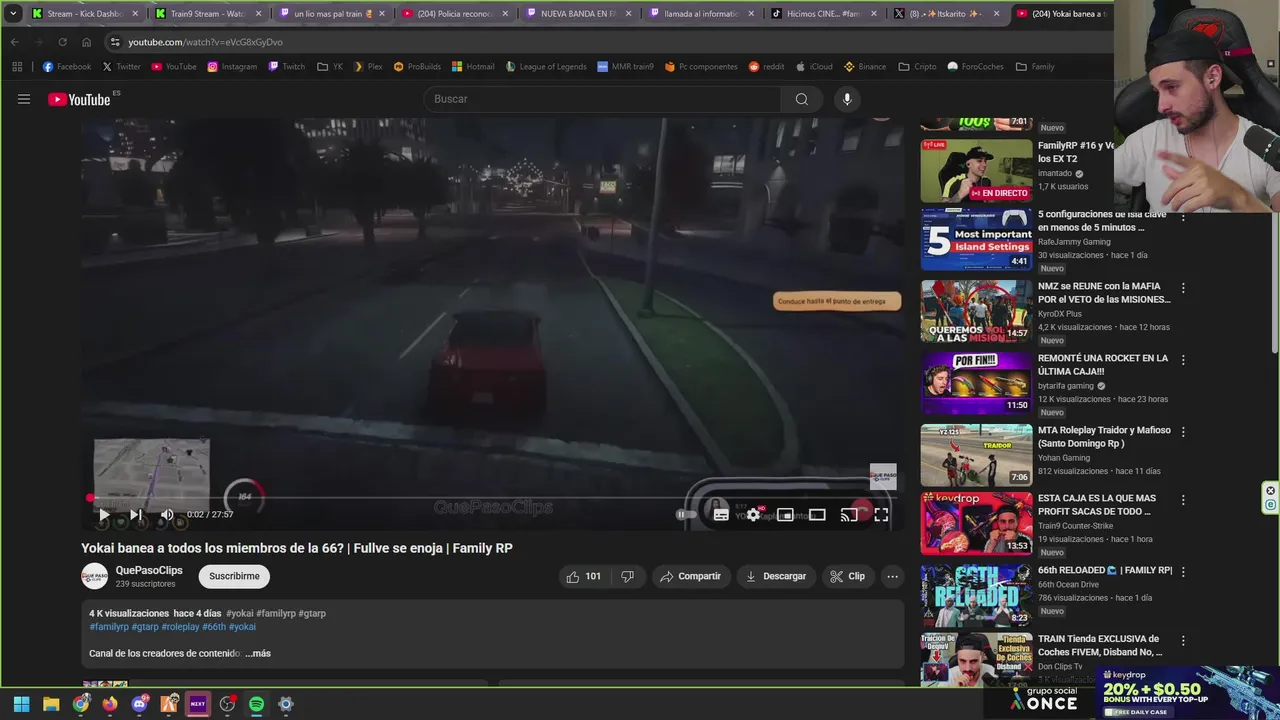Open the Instagram bookmark
The width and height of the screenshot is (1280, 720).
click(x=232, y=67)
